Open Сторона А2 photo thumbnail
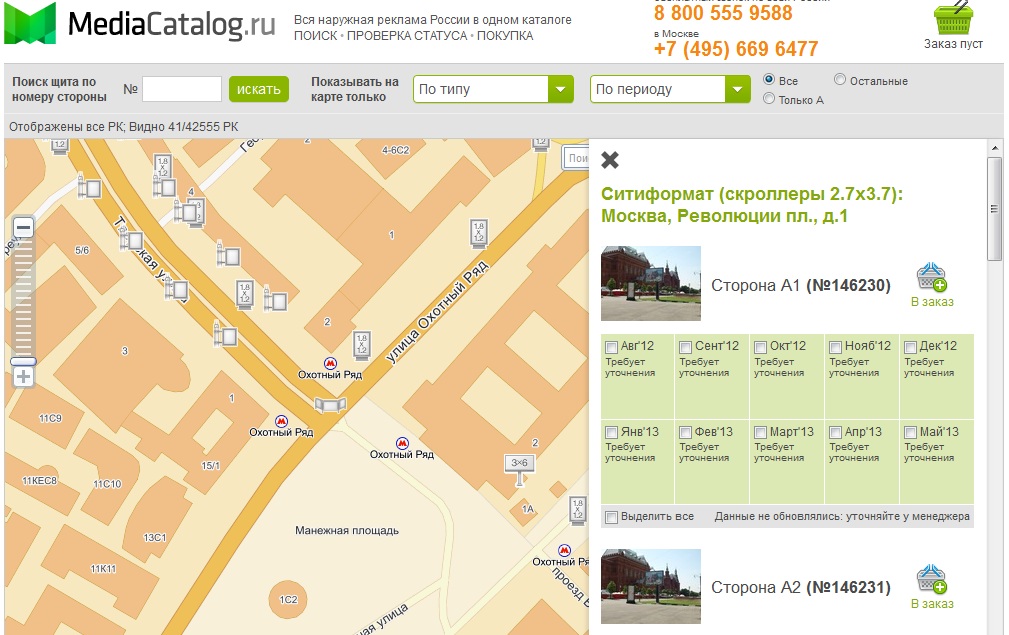1009x635 pixels. click(x=651, y=586)
